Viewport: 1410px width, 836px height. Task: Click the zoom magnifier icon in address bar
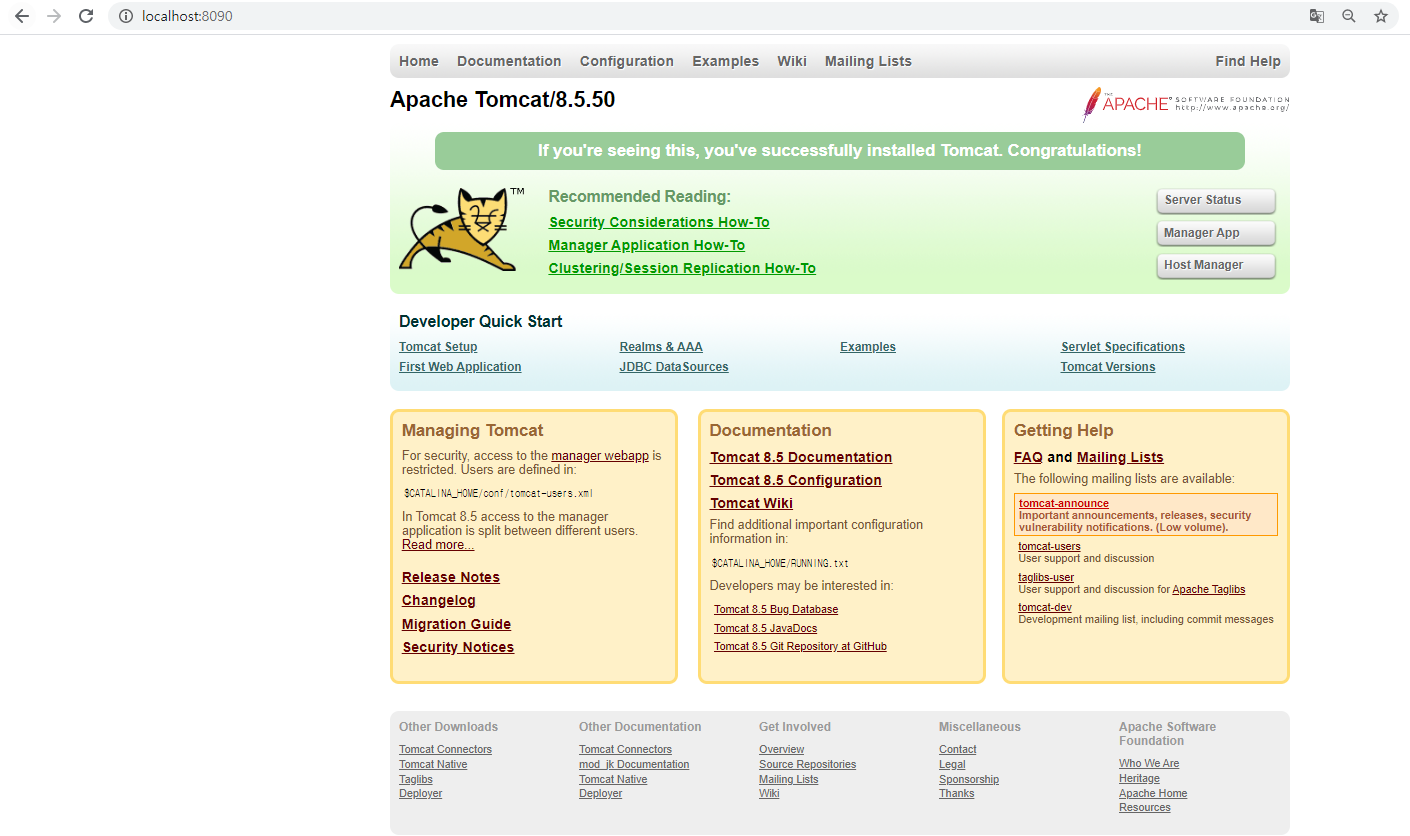pyautogui.click(x=1349, y=16)
